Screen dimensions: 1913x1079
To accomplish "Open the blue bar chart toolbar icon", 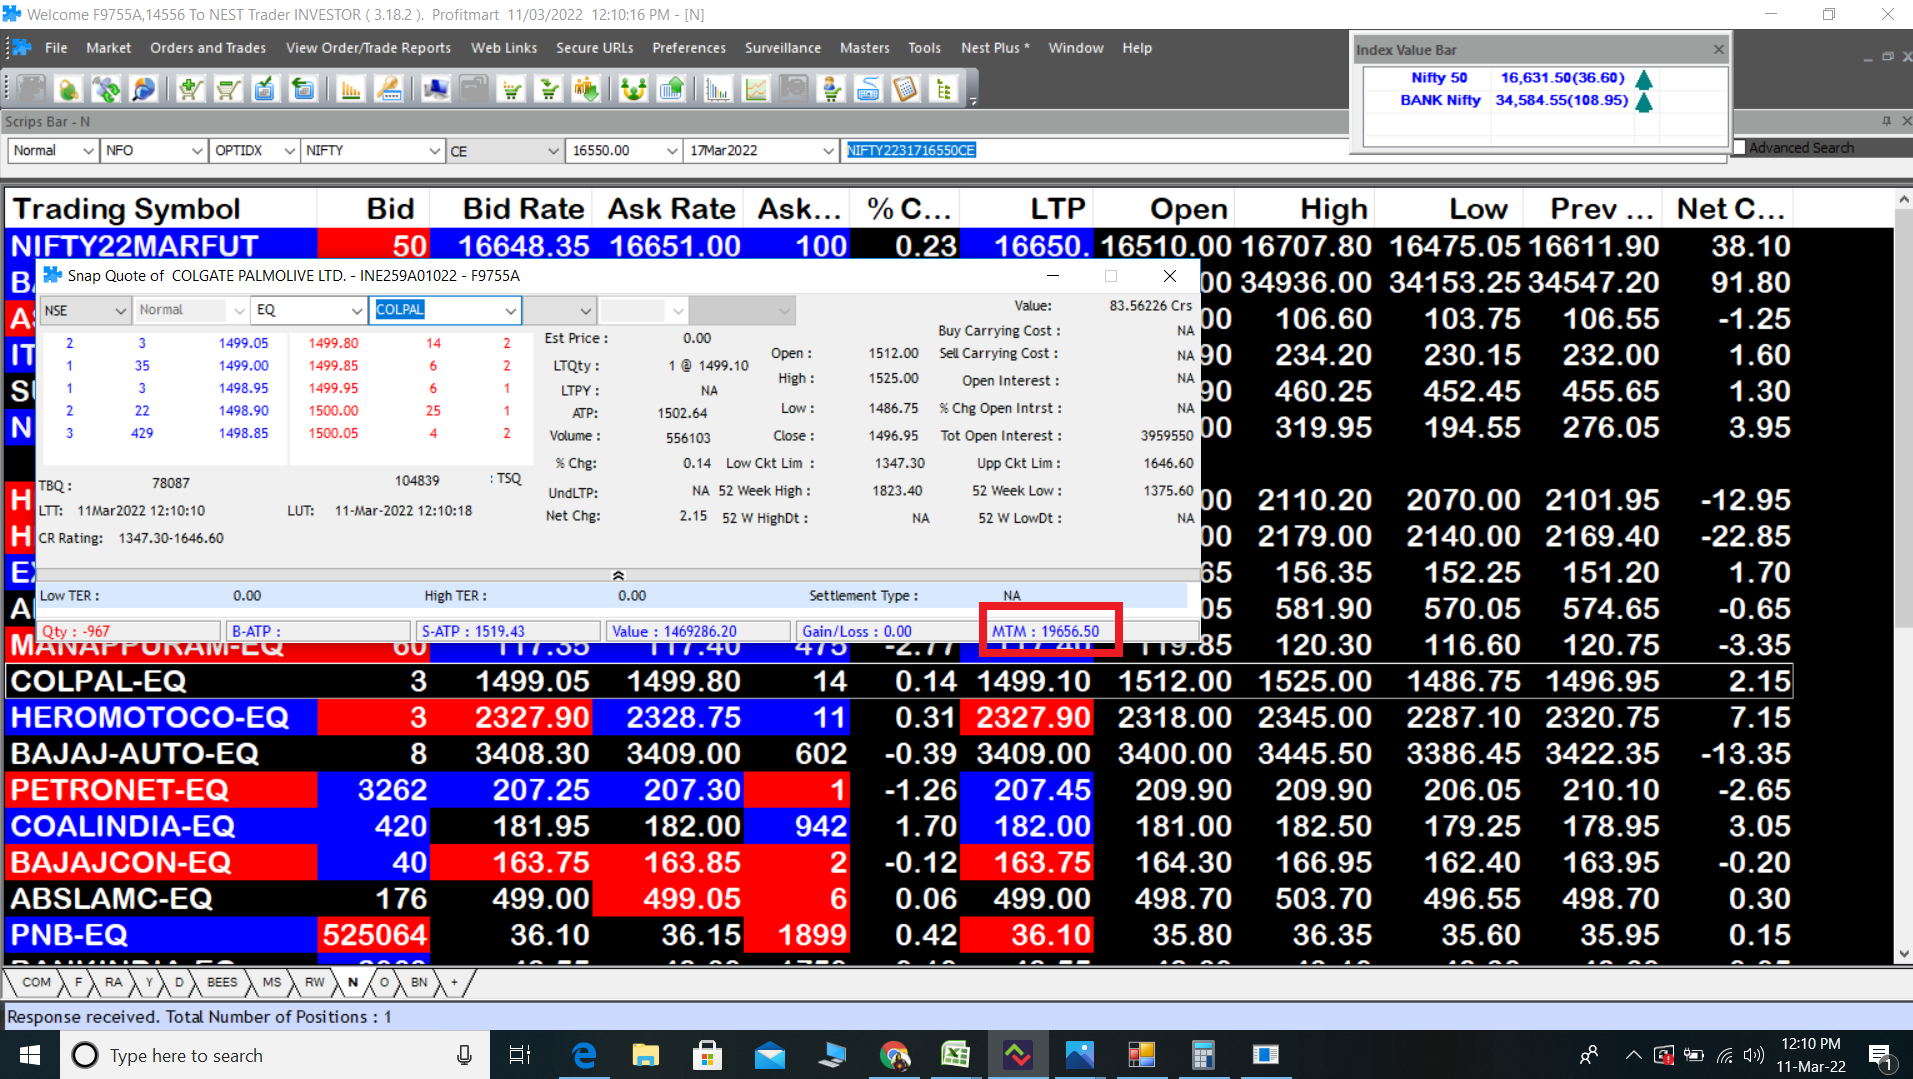I will (x=718, y=90).
